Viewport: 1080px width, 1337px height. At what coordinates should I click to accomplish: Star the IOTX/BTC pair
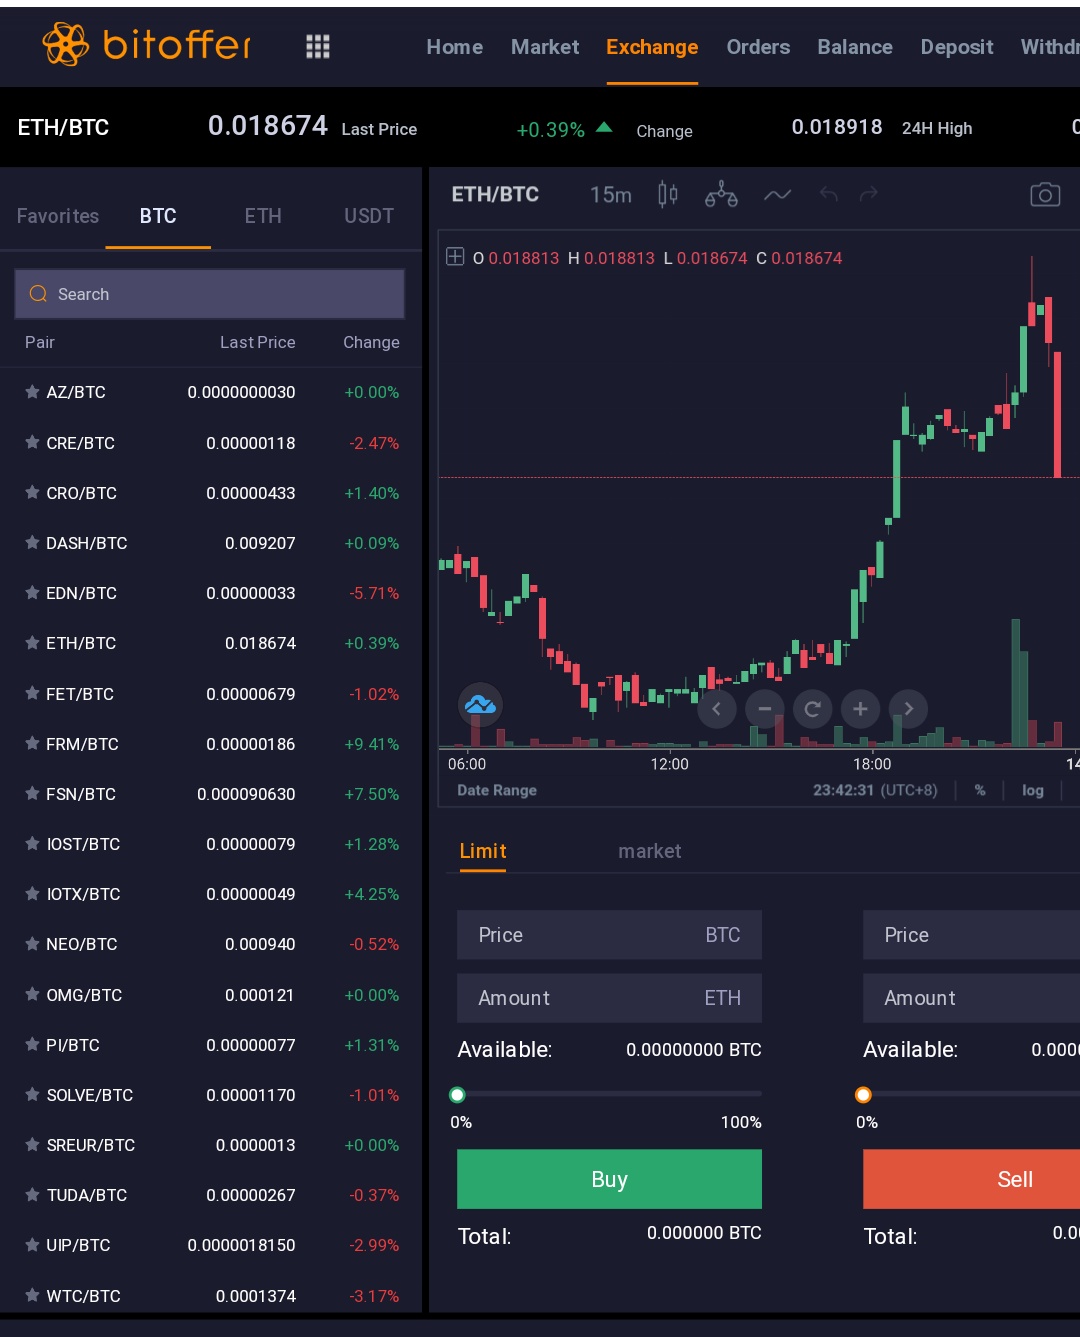pos(32,893)
